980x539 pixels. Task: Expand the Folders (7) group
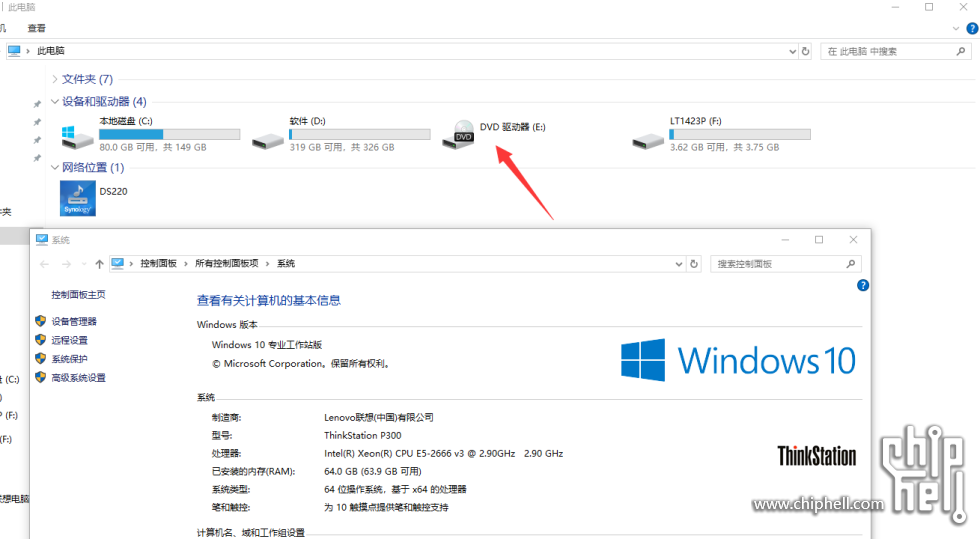[55, 79]
